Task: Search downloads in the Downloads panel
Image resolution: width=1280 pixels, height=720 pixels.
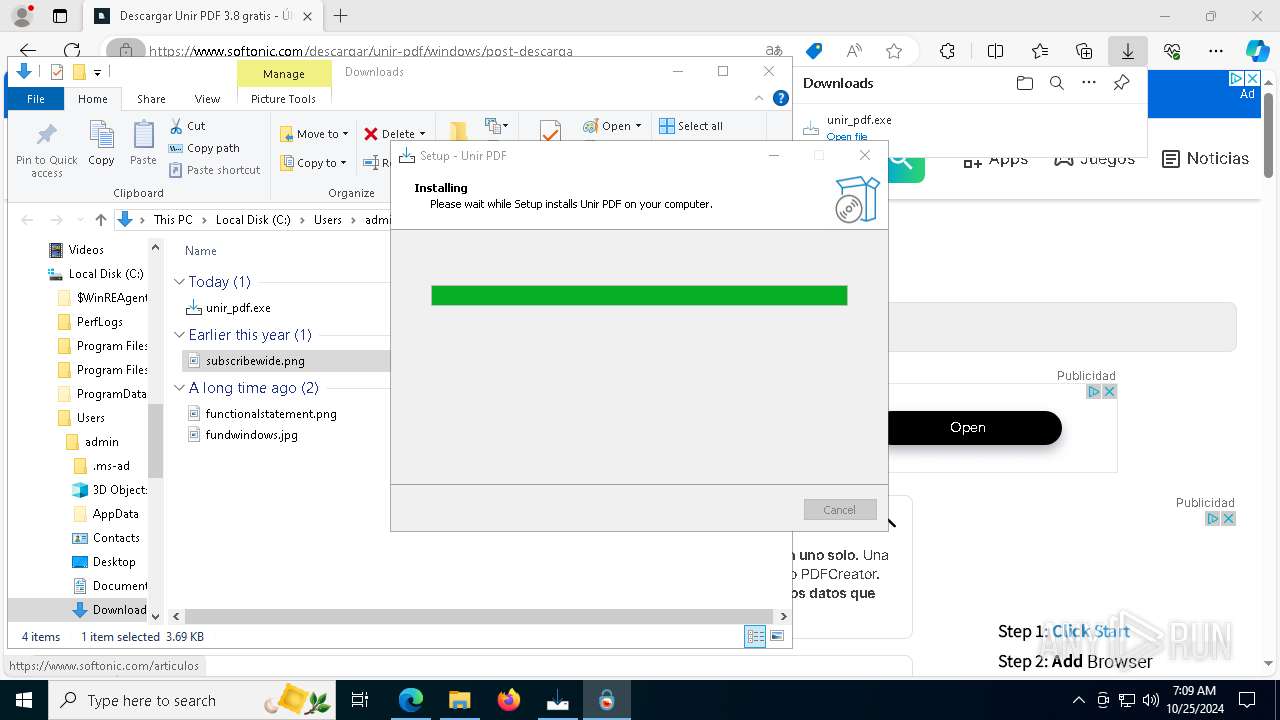Action: coord(1056,83)
